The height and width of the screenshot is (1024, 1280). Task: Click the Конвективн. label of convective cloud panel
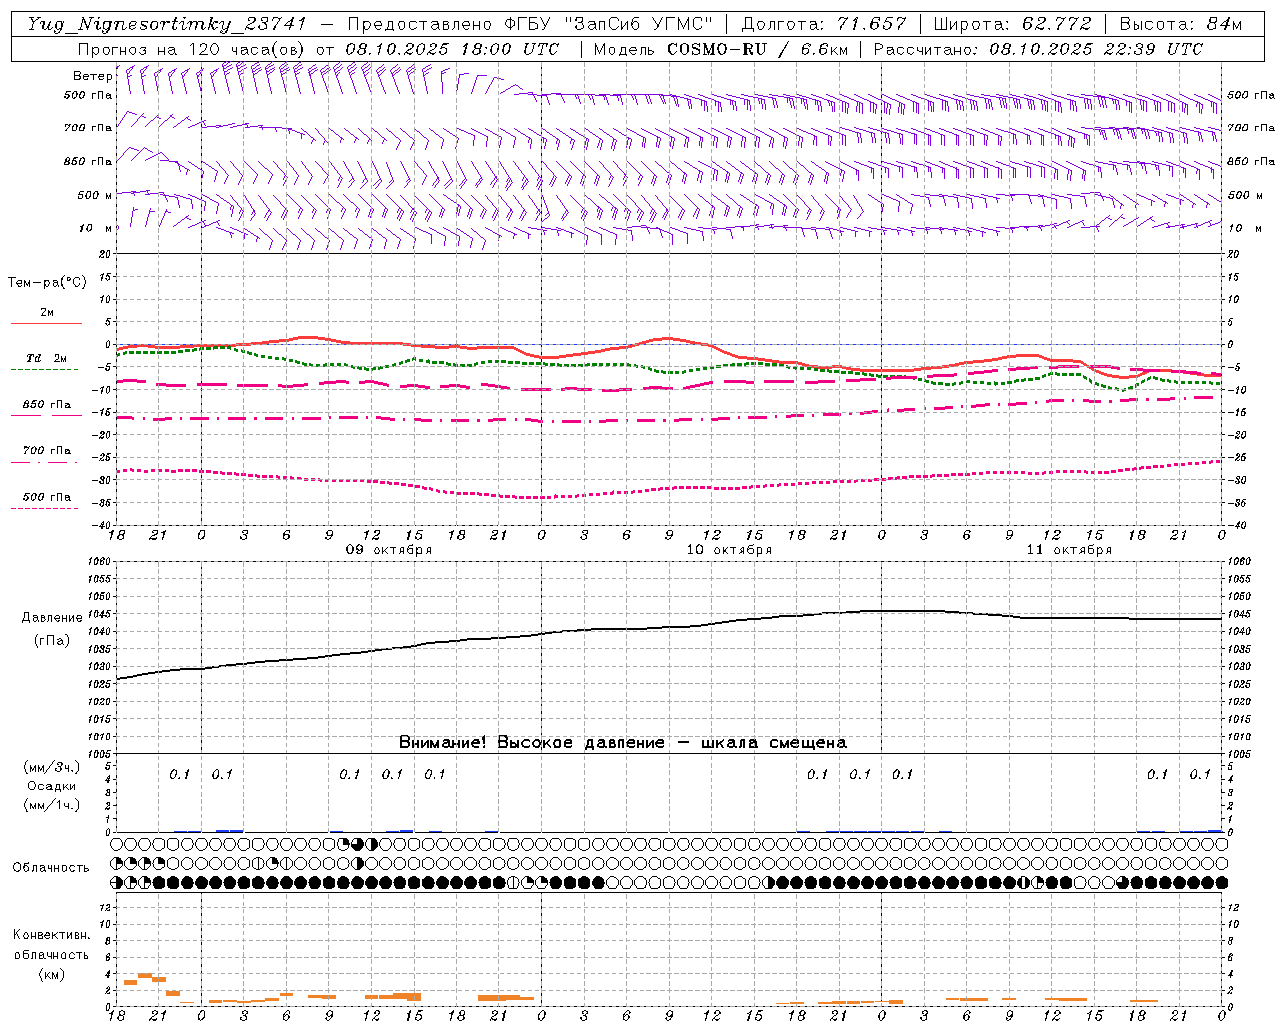point(51,935)
